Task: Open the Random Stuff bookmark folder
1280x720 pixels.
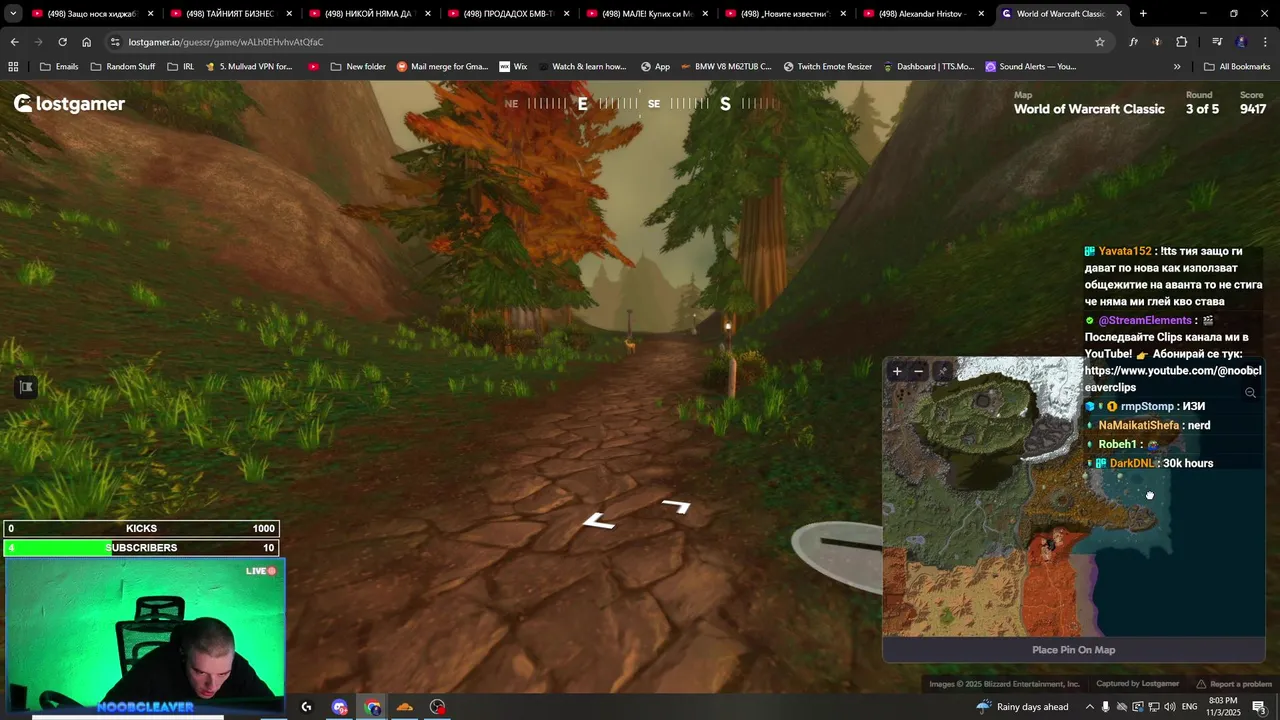Action: [x=122, y=66]
